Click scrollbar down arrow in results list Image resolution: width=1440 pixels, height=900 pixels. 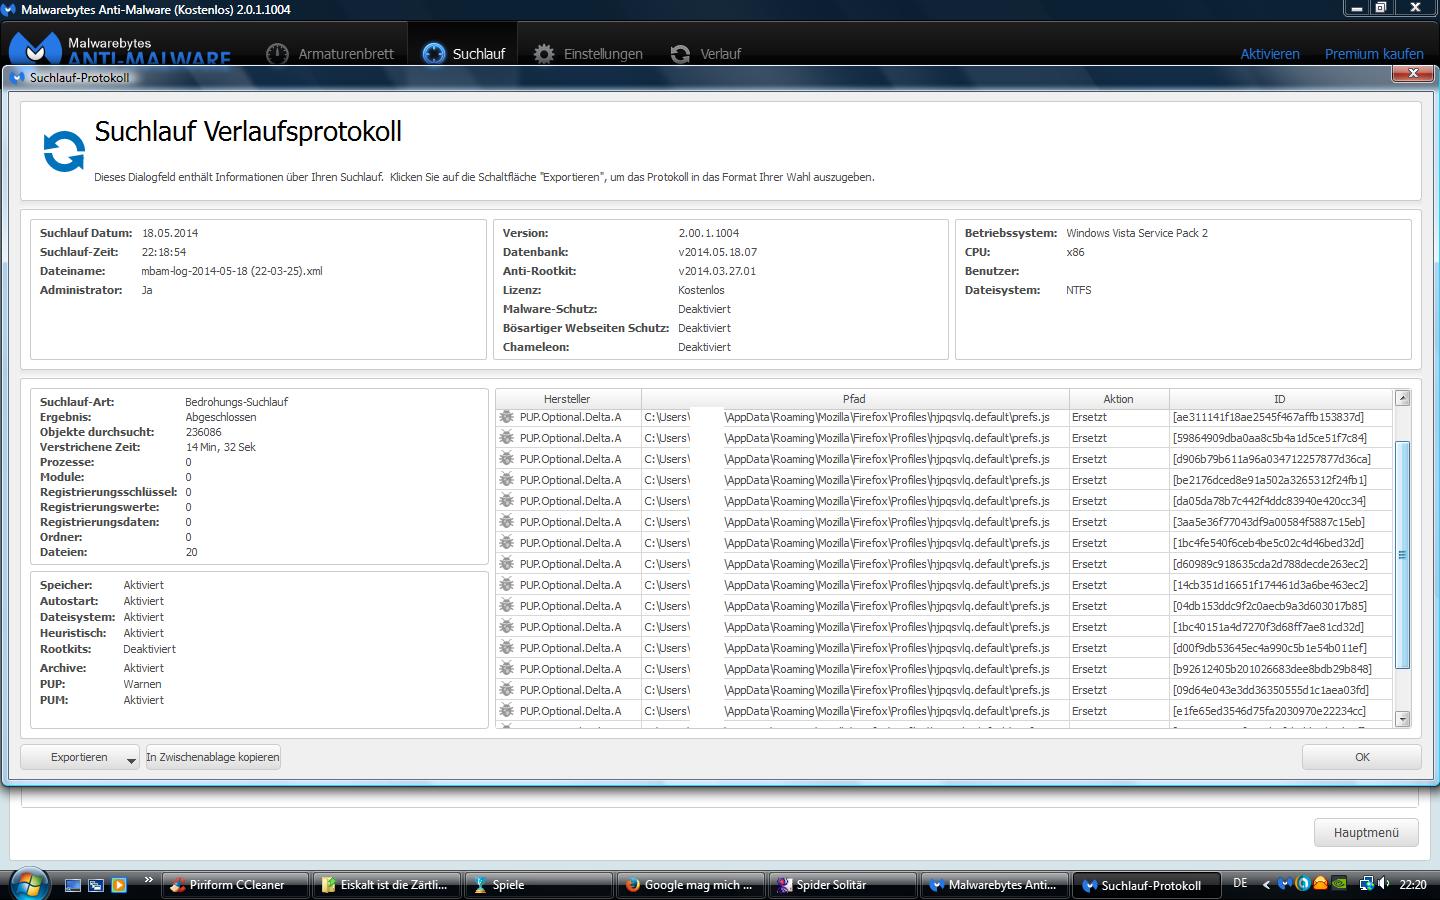click(x=1402, y=718)
